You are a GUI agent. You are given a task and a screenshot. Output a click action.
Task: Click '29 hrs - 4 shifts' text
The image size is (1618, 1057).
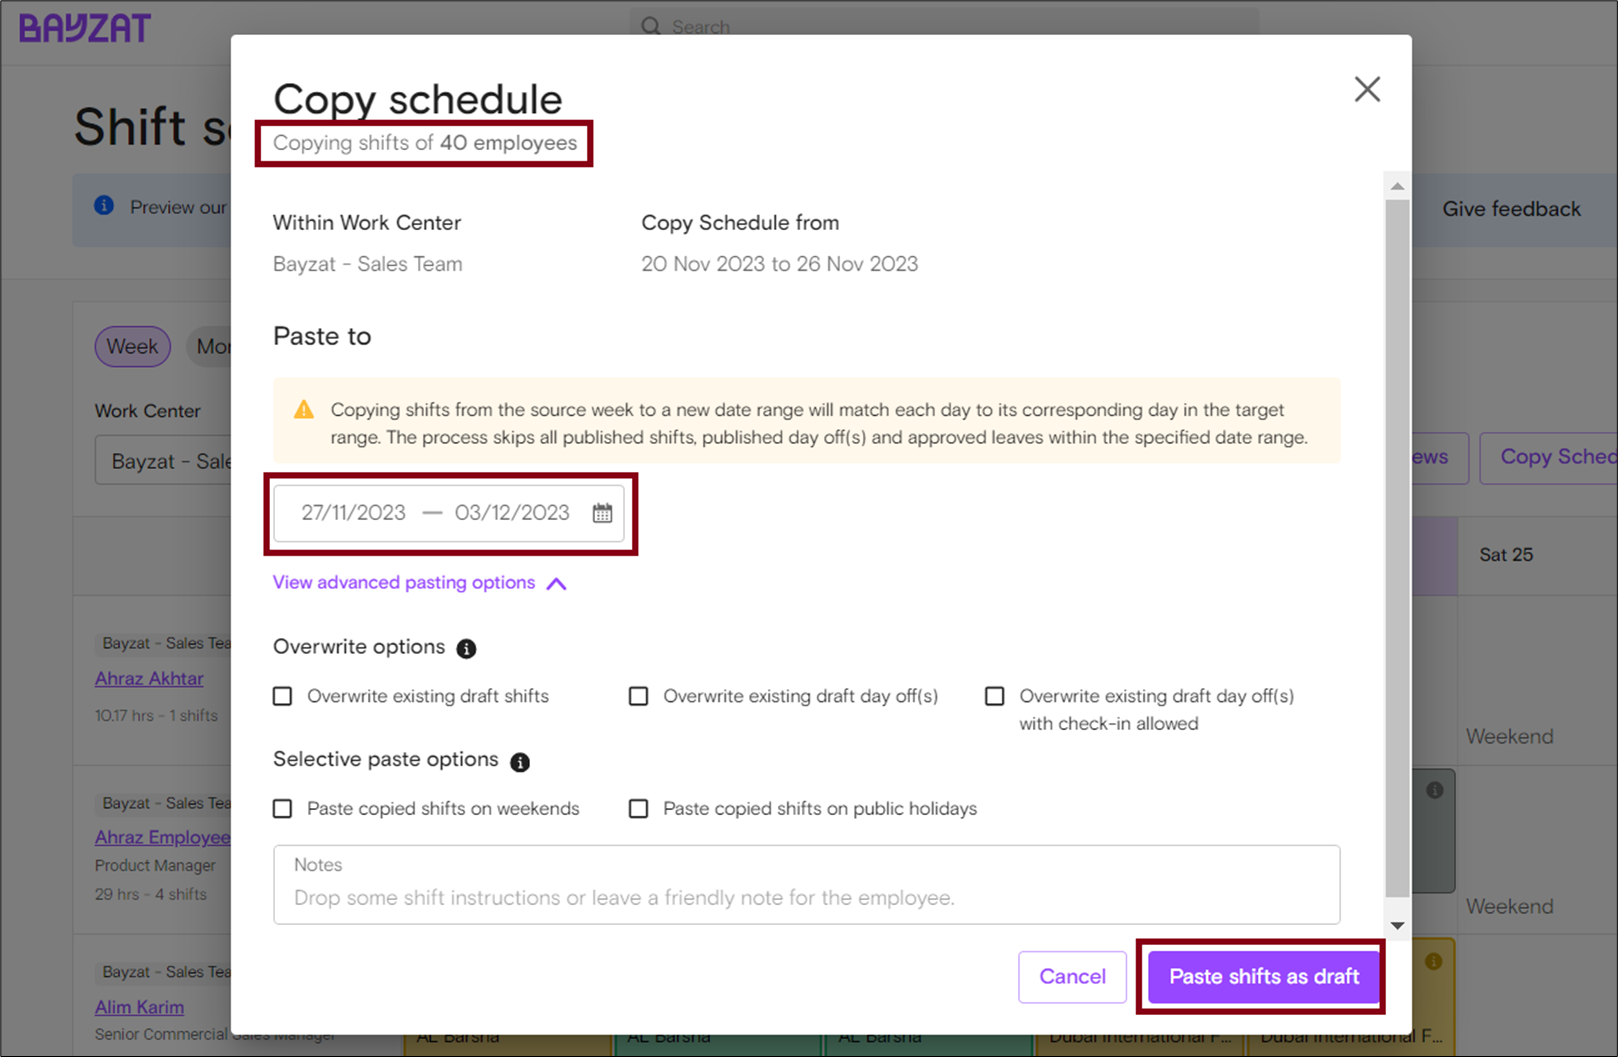click(151, 894)
